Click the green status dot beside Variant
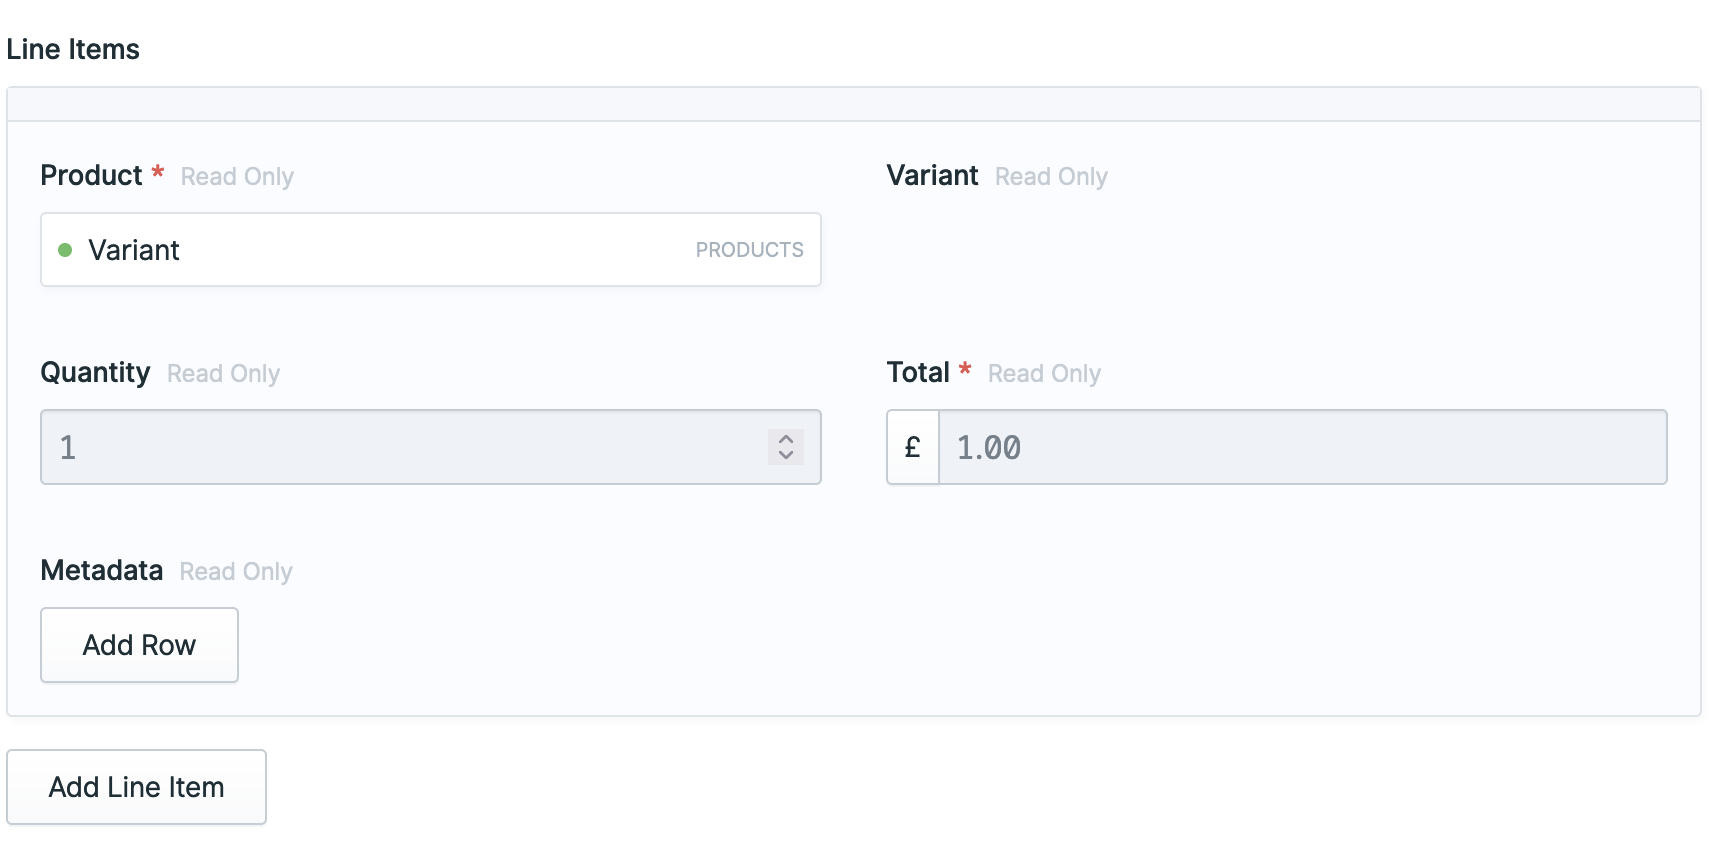Viewport: 1736px width, 848px height. (x=66, y=250)
